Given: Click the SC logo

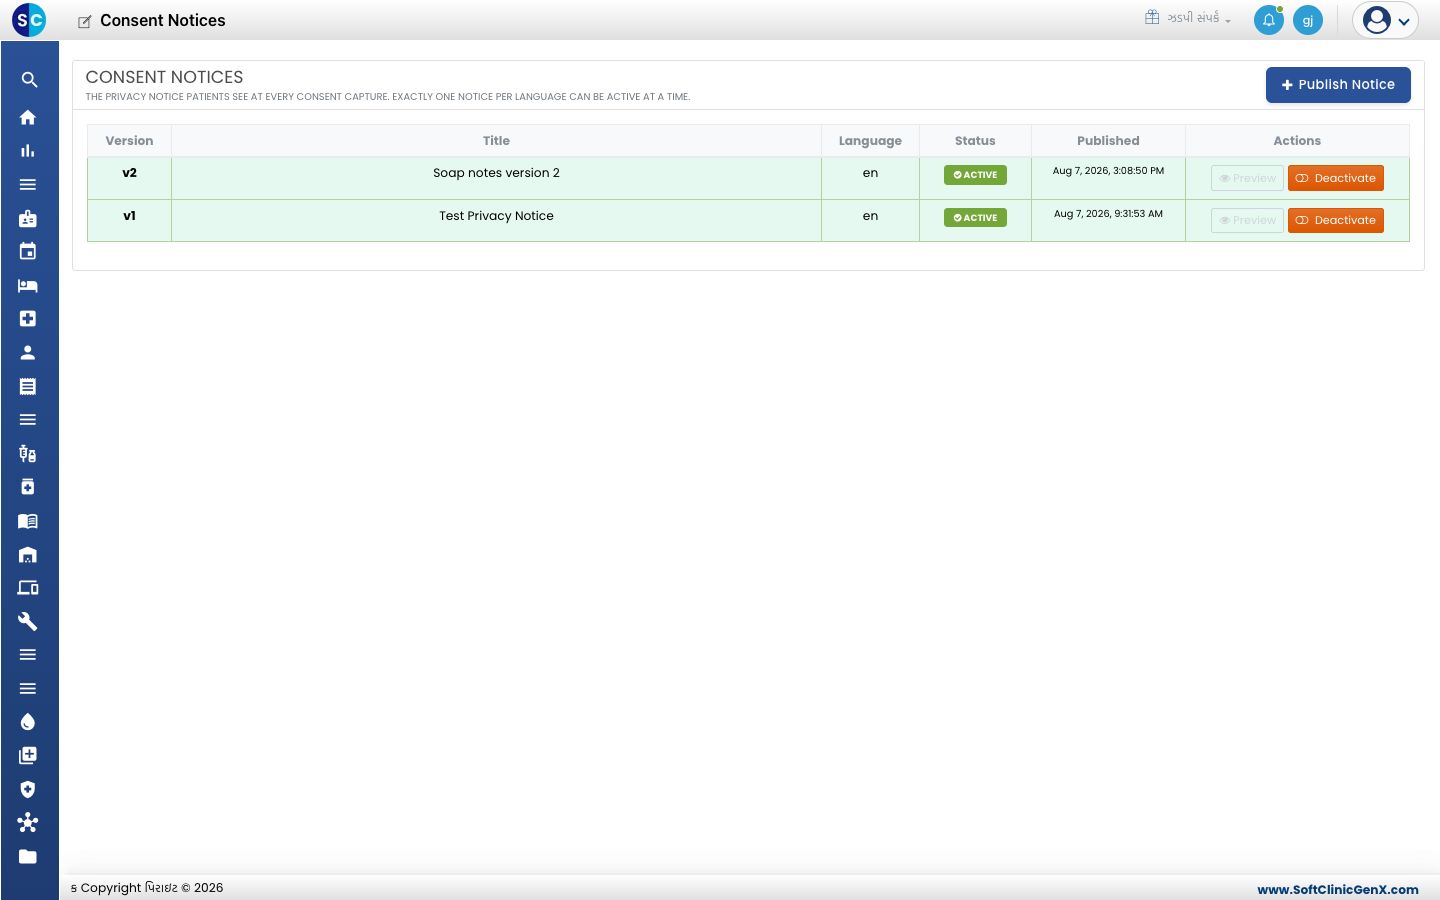Looking at the screenshot, I should click(29, 20).
